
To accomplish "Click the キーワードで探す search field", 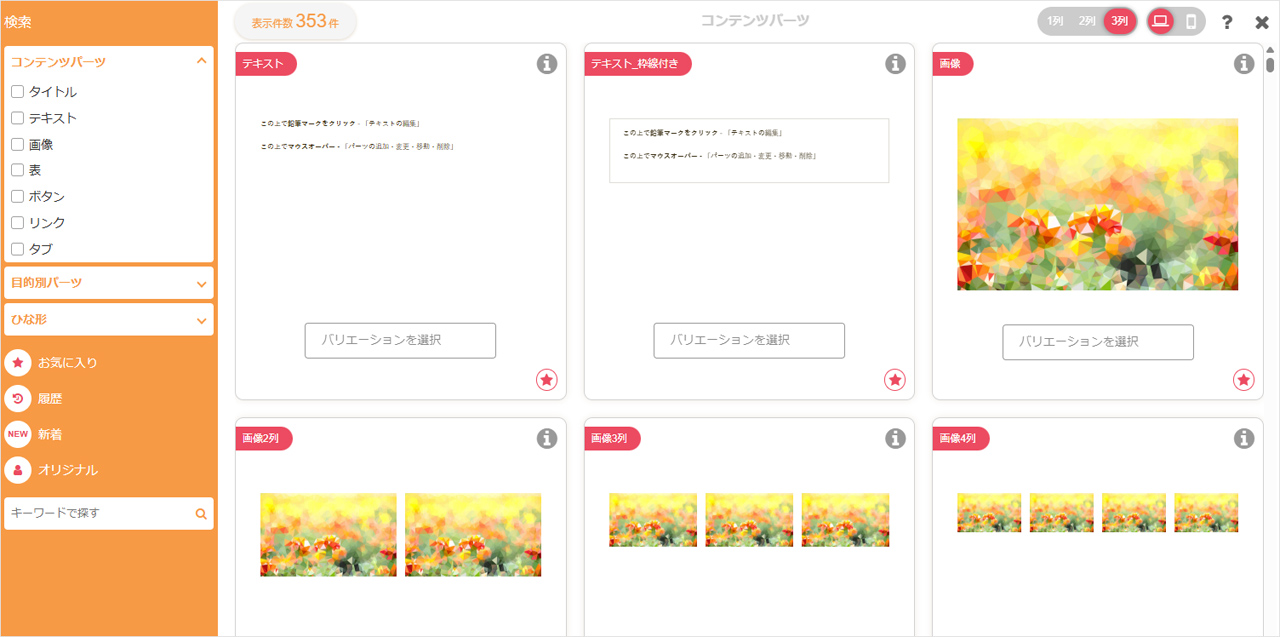I will point(98,513).
